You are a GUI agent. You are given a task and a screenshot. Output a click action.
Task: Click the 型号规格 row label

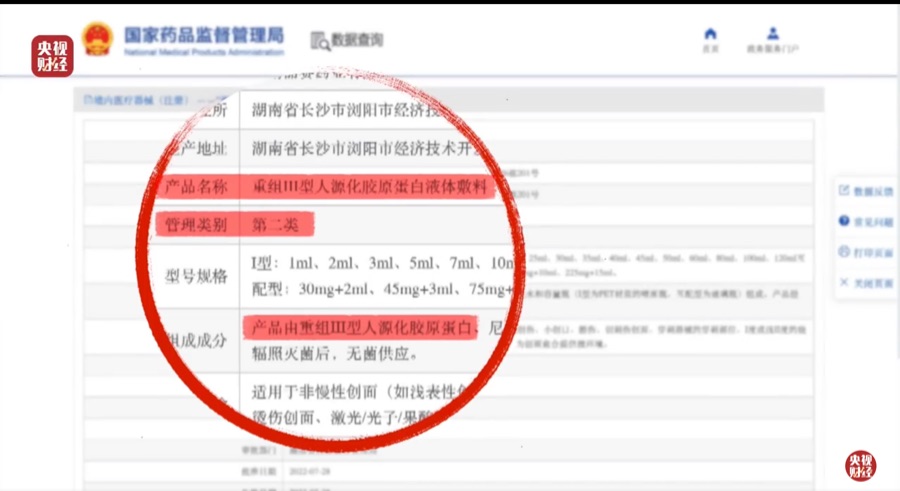point(196,277)
